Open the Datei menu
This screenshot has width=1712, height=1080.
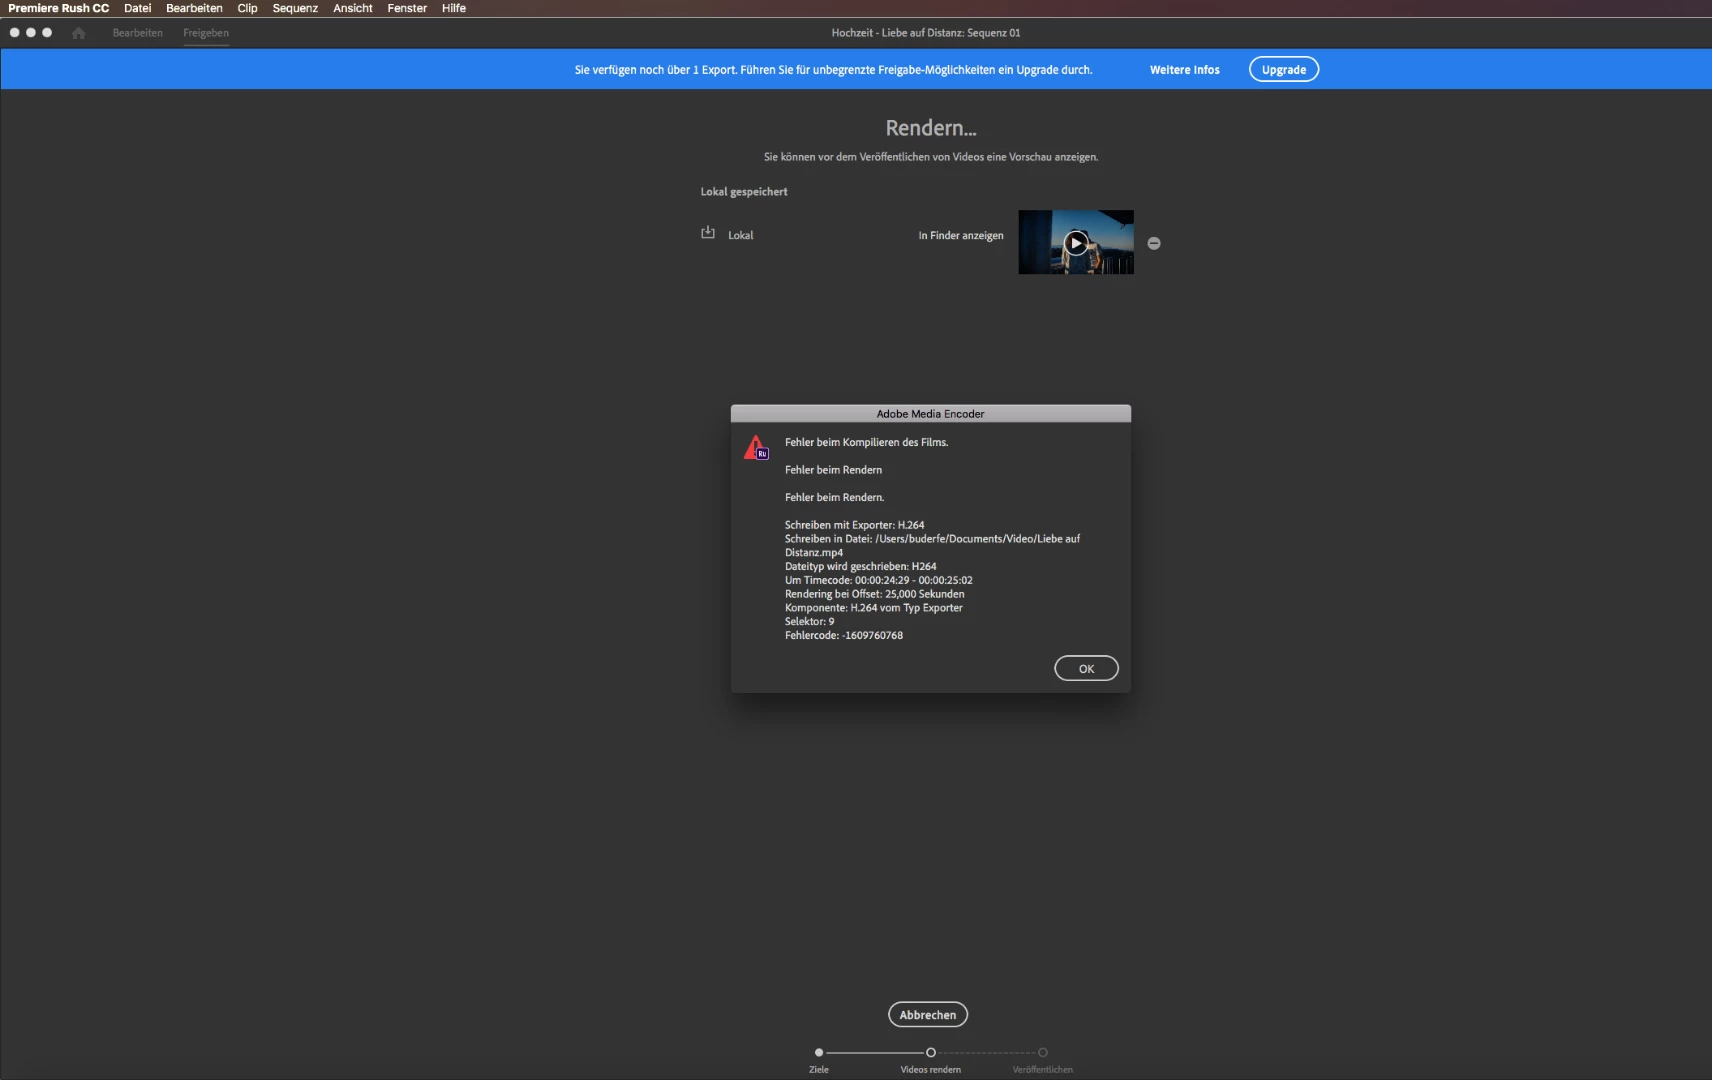point(137,8)
